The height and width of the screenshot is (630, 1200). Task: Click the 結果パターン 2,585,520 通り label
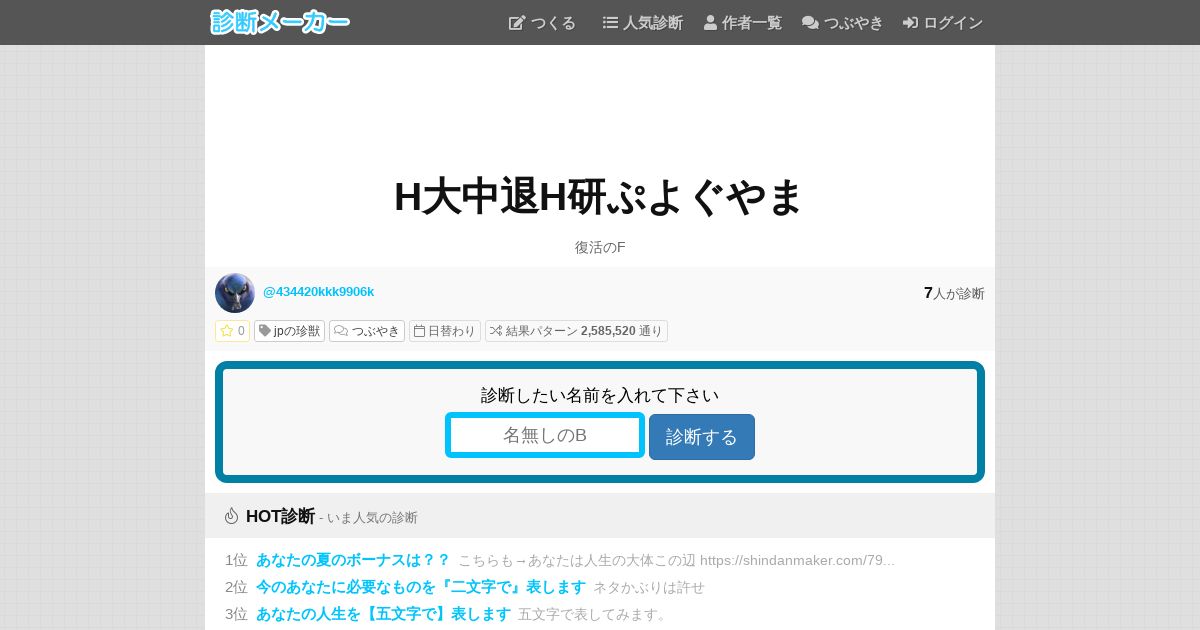pos(576,331)
